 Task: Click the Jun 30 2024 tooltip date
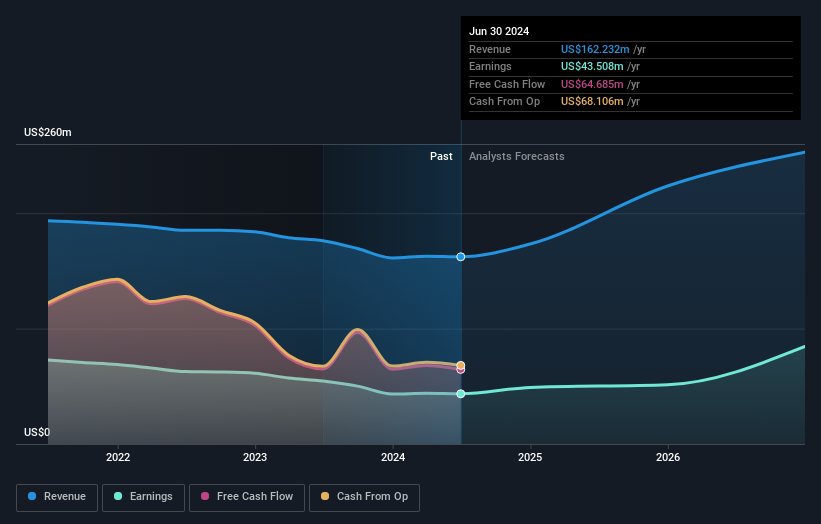[498, 31]
